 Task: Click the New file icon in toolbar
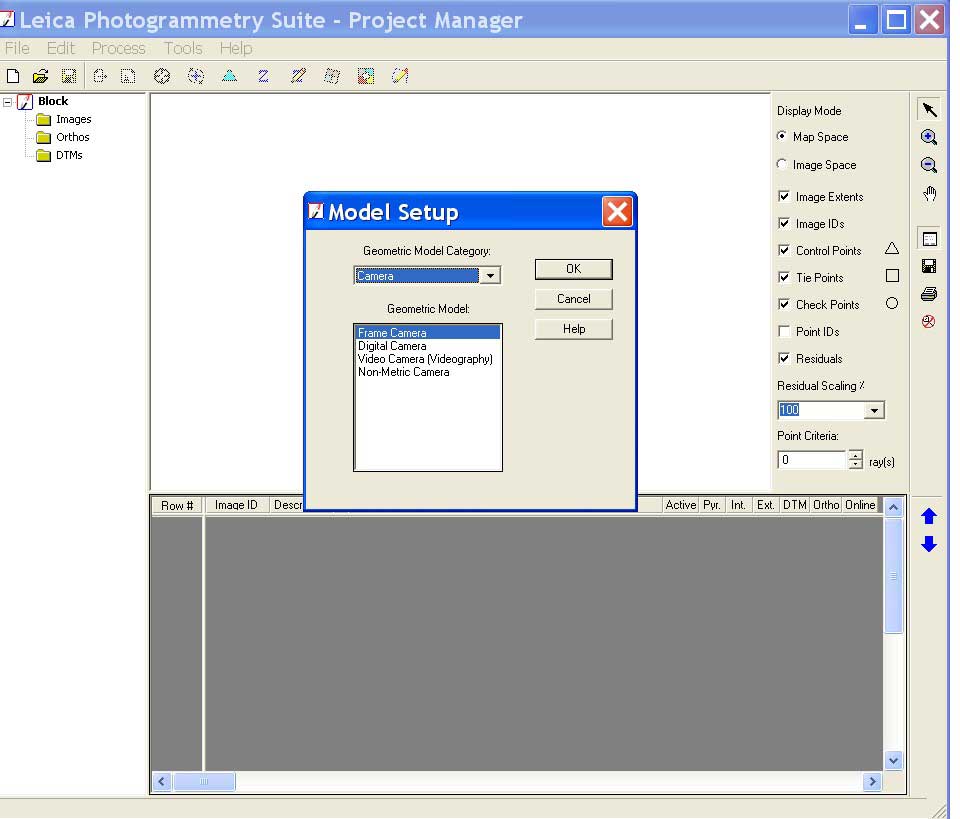[x=13, y=76]
